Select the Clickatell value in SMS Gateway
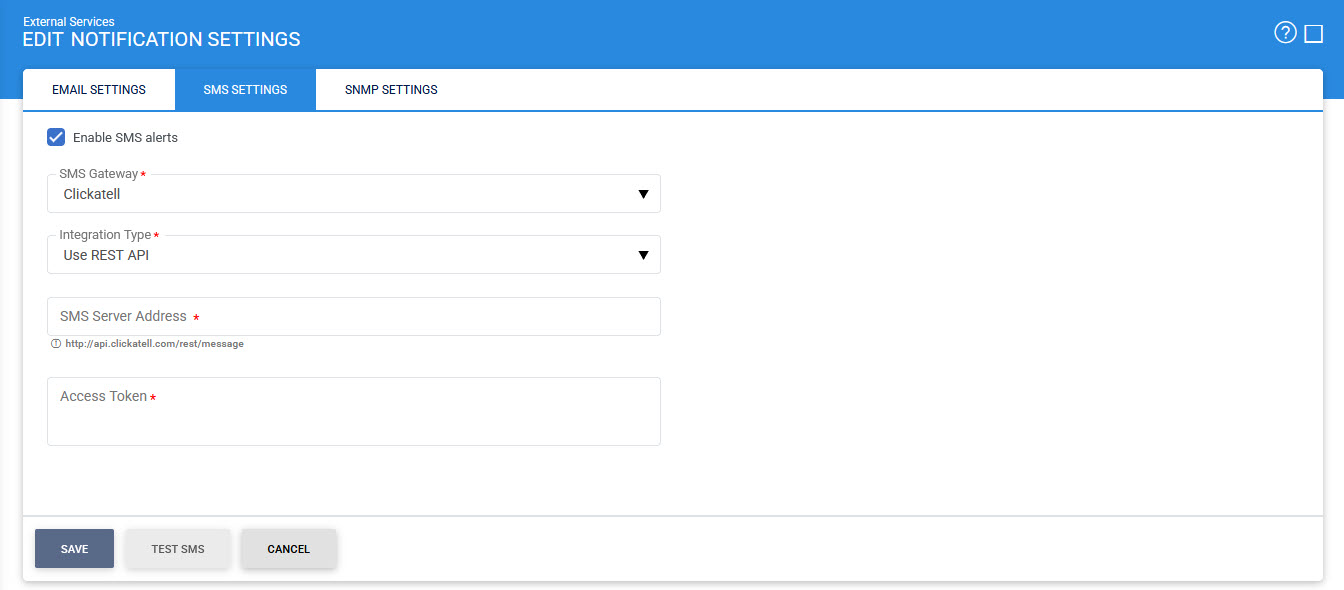The height and width of the screenshot is (590, 1344). coord(92,194)
